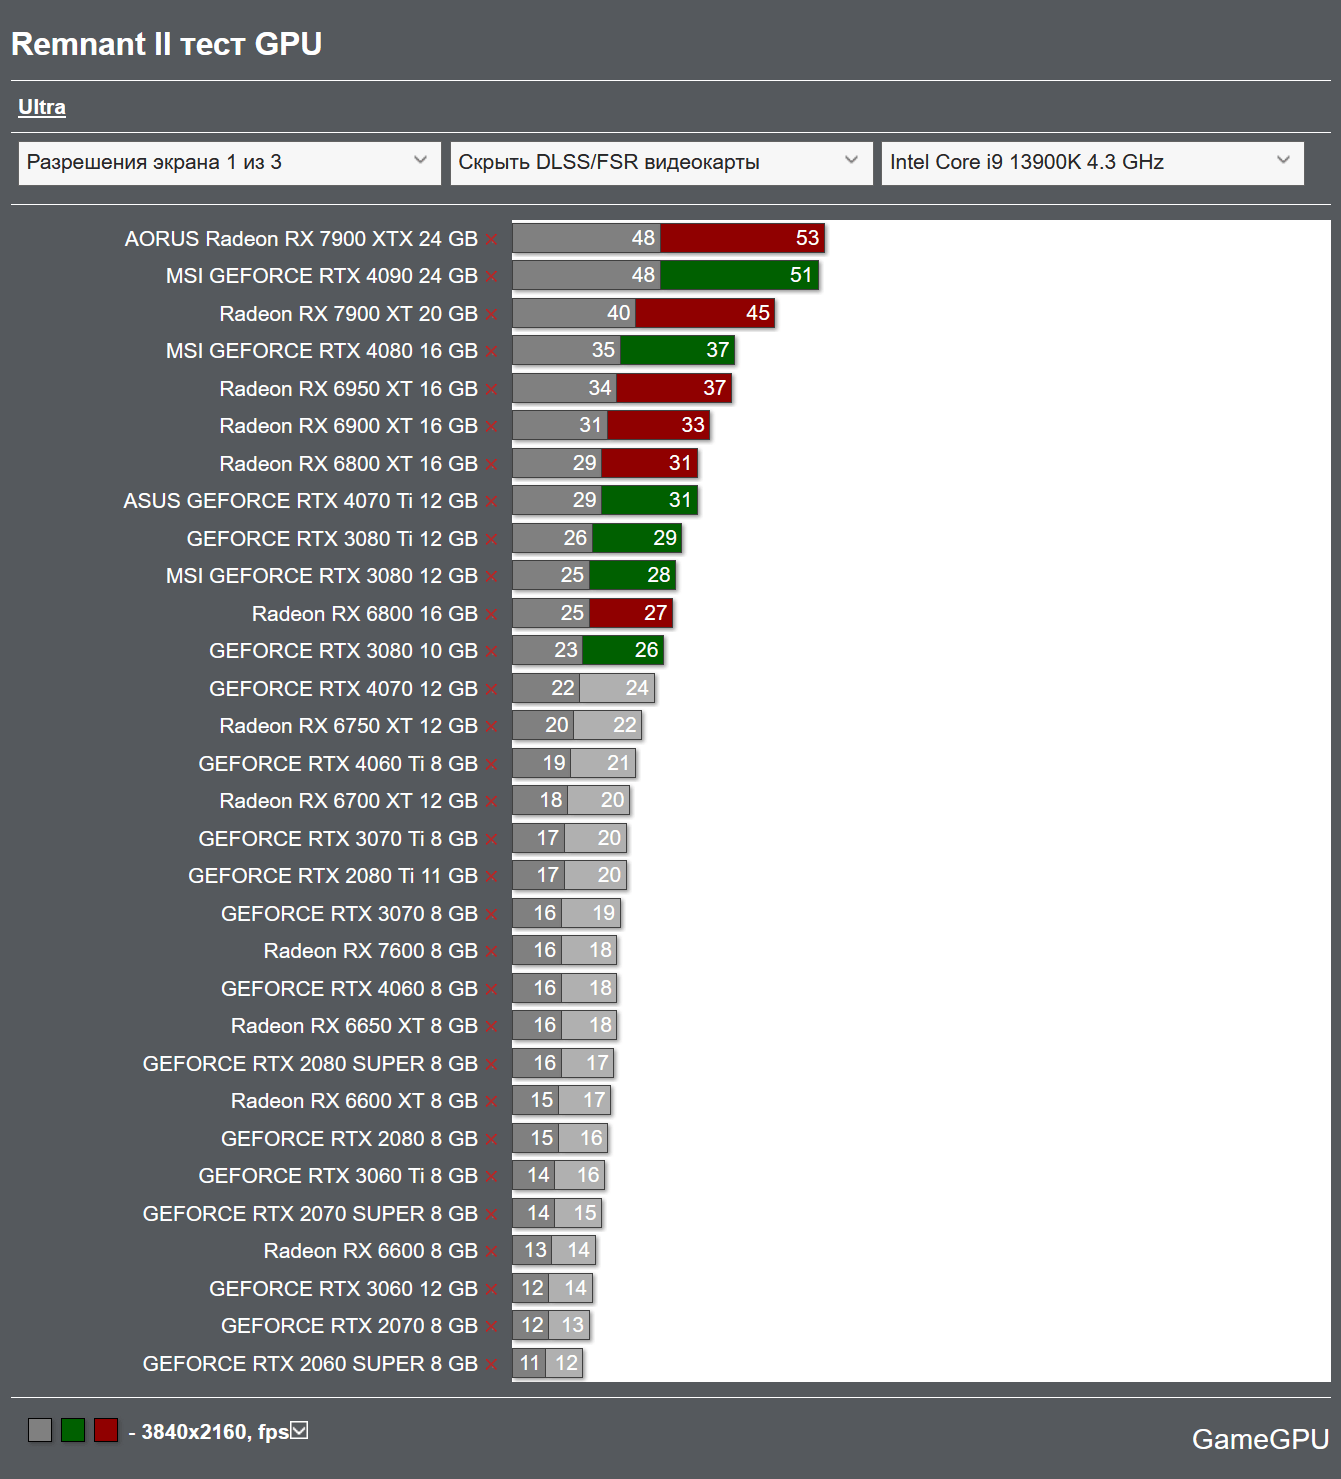Open the Intel Core i9 13900K processor dropdown
Viewport: 1341px width, 1479px height.
[1092, 163]
